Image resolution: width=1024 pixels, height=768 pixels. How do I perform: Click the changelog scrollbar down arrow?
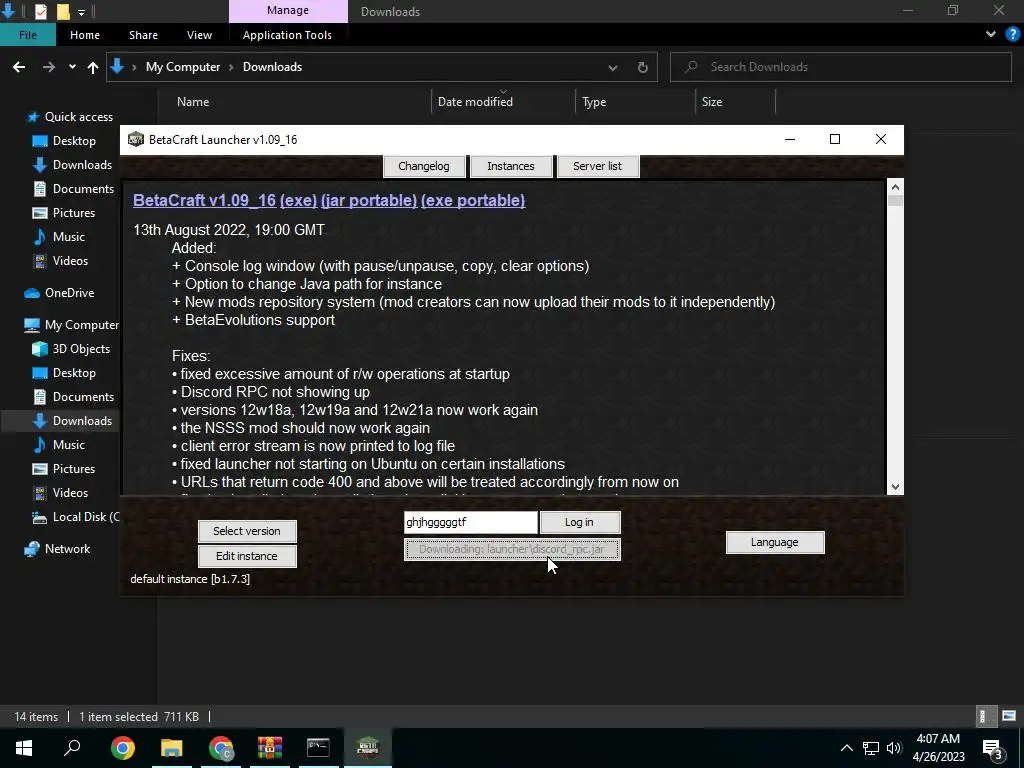[x=895, y=487]
